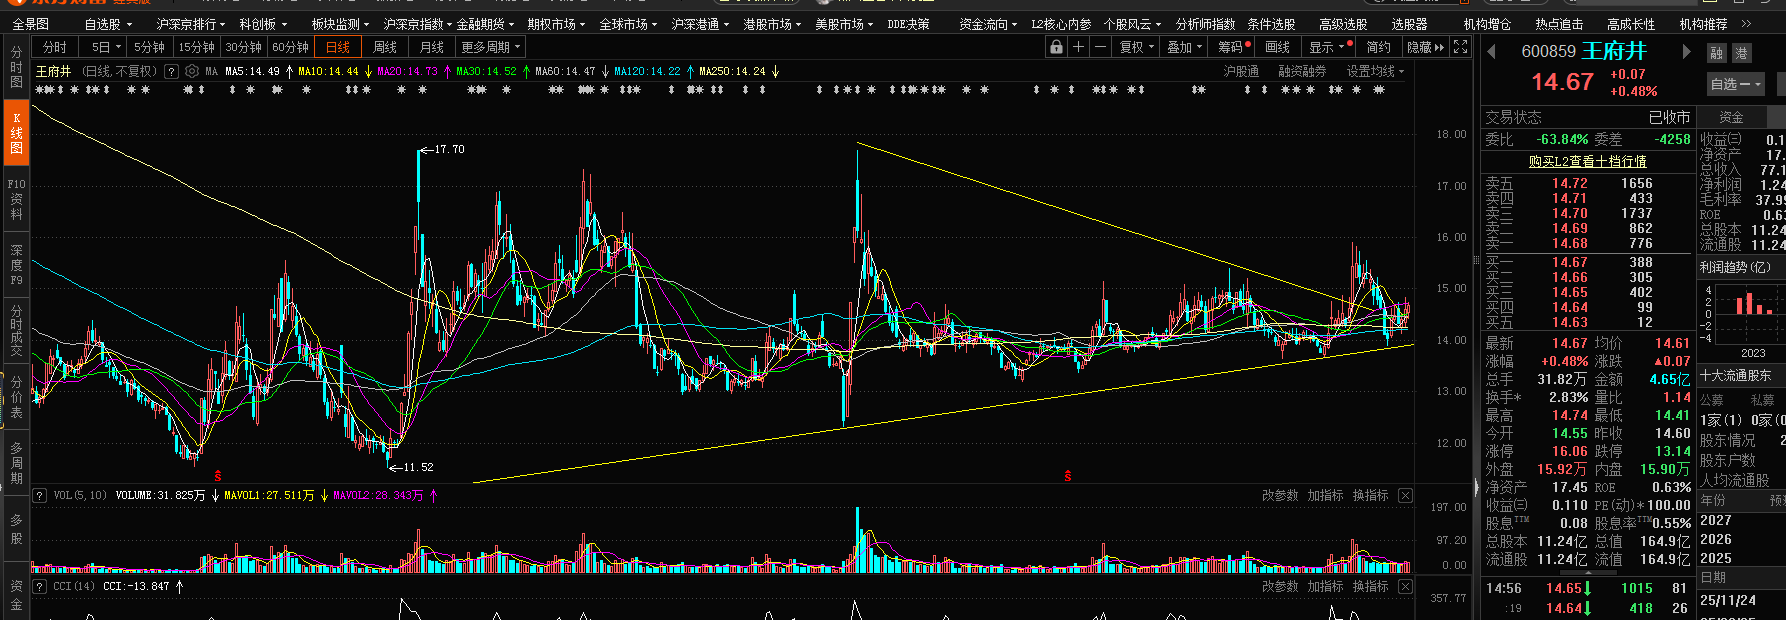Click 换指标 on CCI panel
1786x620 pixels.
[x=1370, y=586]
